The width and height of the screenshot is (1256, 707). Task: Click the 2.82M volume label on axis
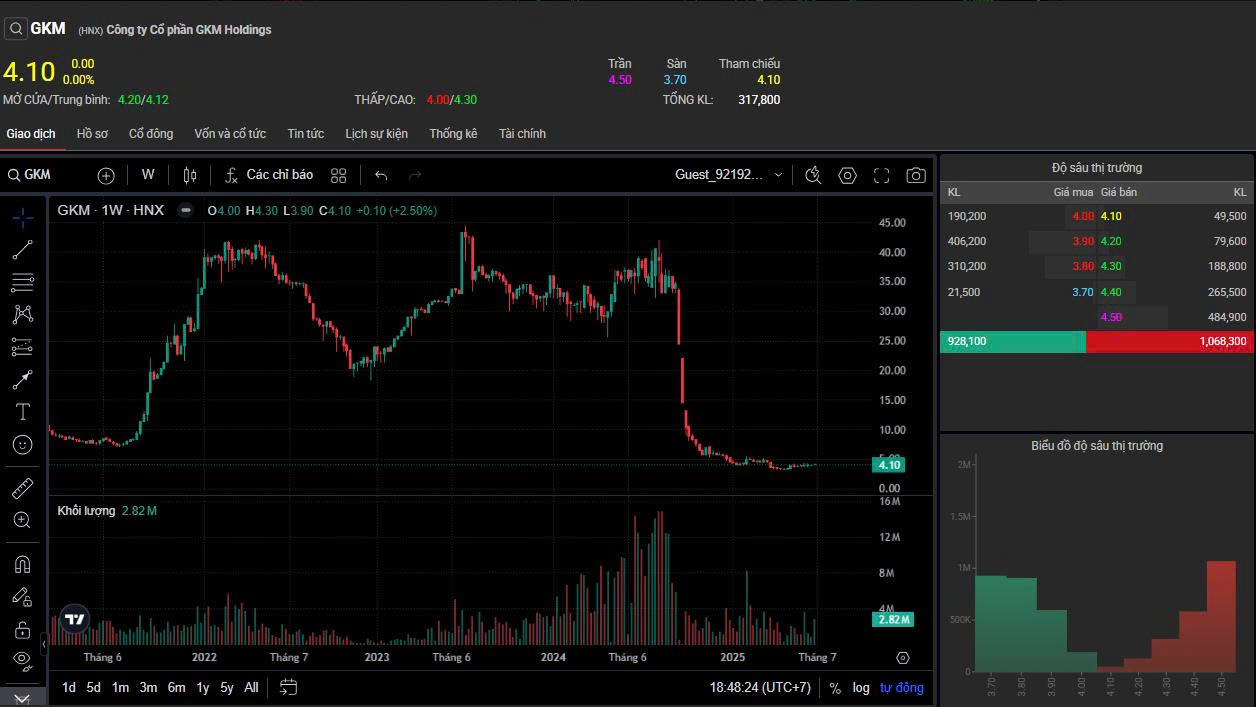pos(893,620)
